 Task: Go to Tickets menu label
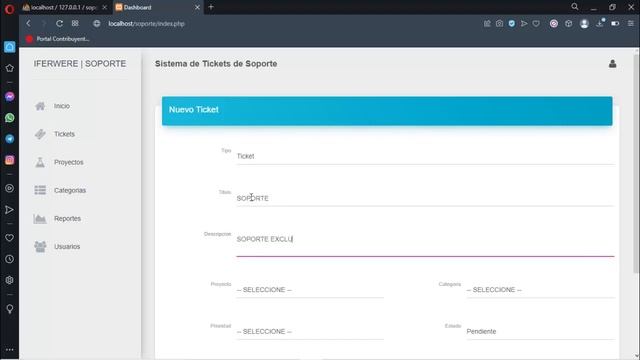tap(64, 134)
